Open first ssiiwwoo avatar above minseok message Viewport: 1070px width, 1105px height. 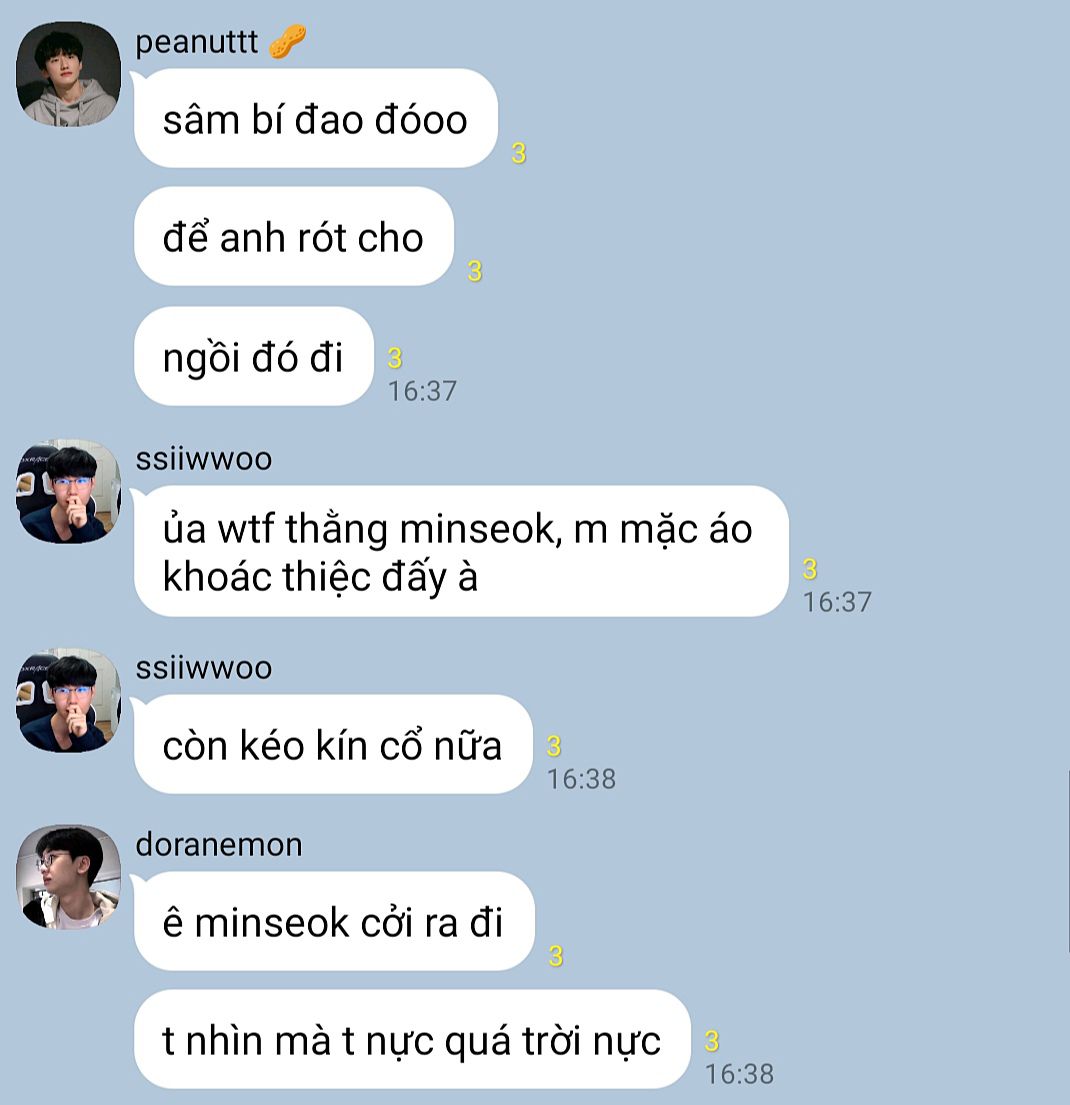(x=68, y=491)
